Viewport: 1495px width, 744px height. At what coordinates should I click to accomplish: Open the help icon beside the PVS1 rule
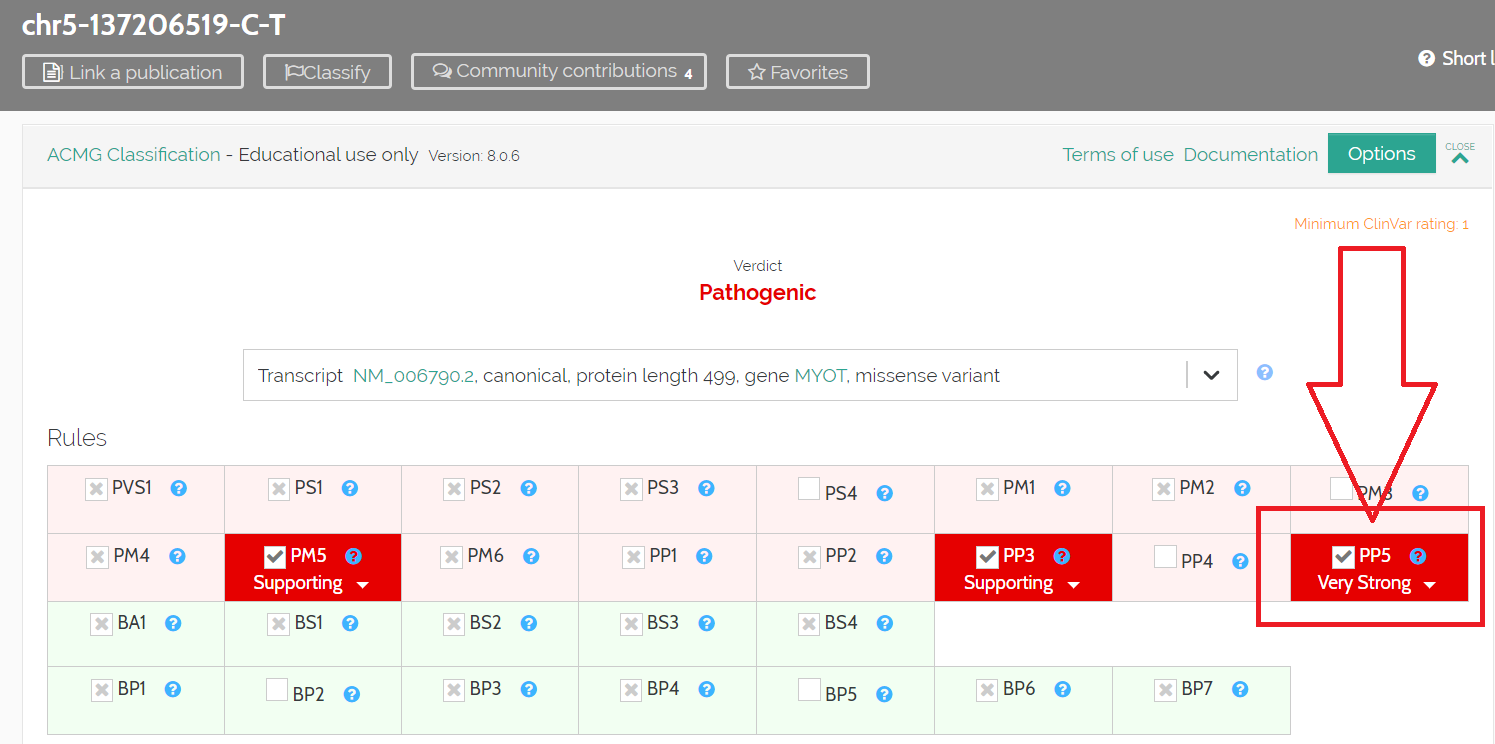pos(178,488)
